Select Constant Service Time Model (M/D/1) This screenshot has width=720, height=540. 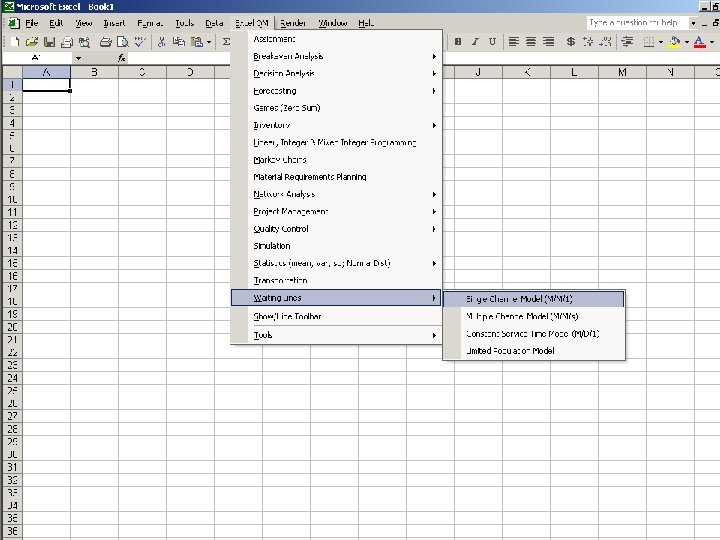[534, 334]
